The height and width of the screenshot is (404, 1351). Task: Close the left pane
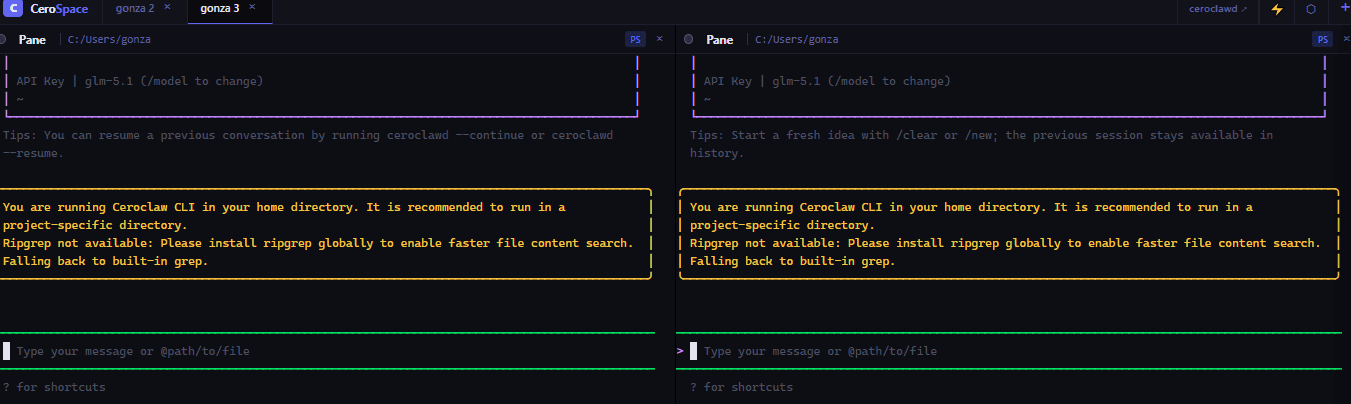(x=659, y=39)
